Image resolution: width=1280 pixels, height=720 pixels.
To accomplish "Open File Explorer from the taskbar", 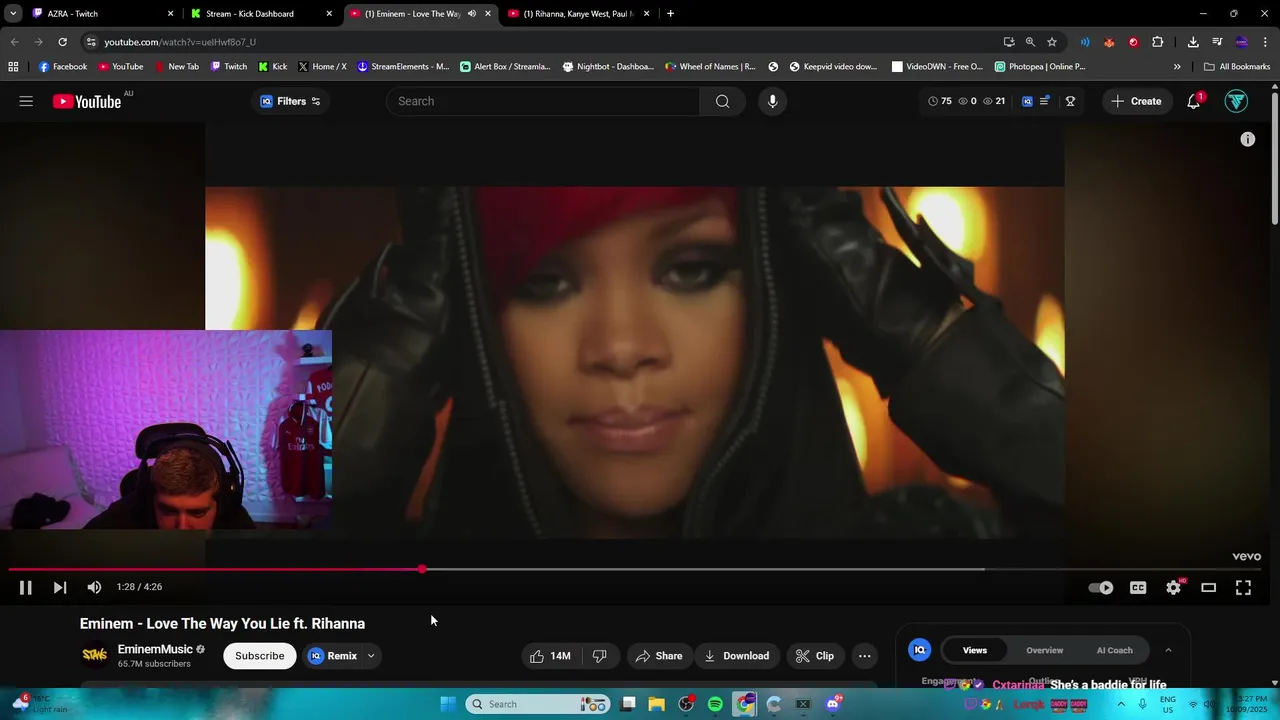I will [x=657, y=704].
